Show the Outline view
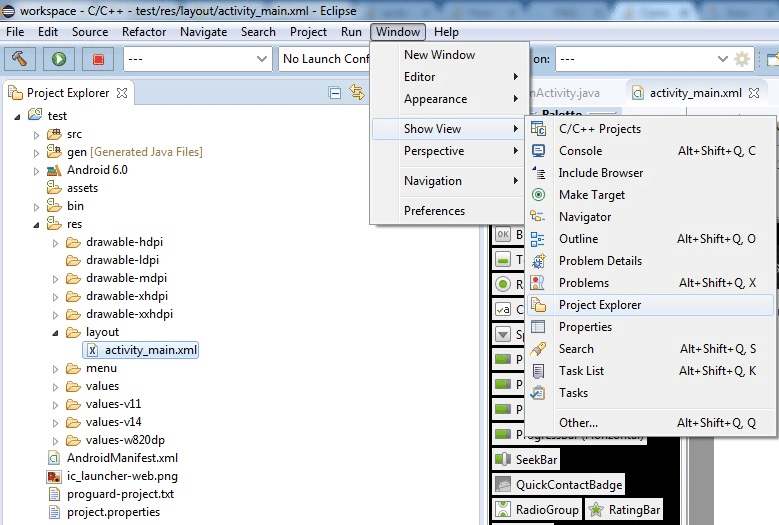This screenshot has height=525, width=779. (x=650, y=238)
